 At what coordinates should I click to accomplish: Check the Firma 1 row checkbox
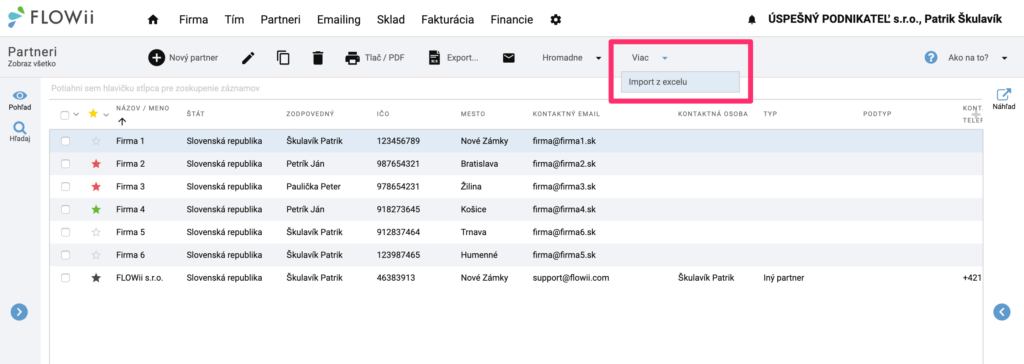[65, 141]
